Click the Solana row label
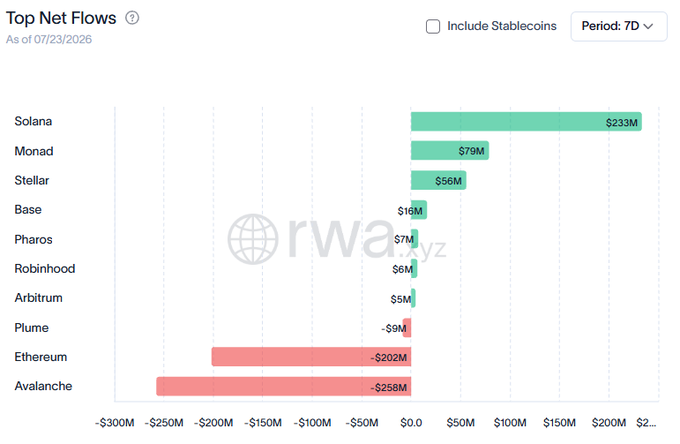The height and width of the screenshot is (444, 680). click(33, 121)
